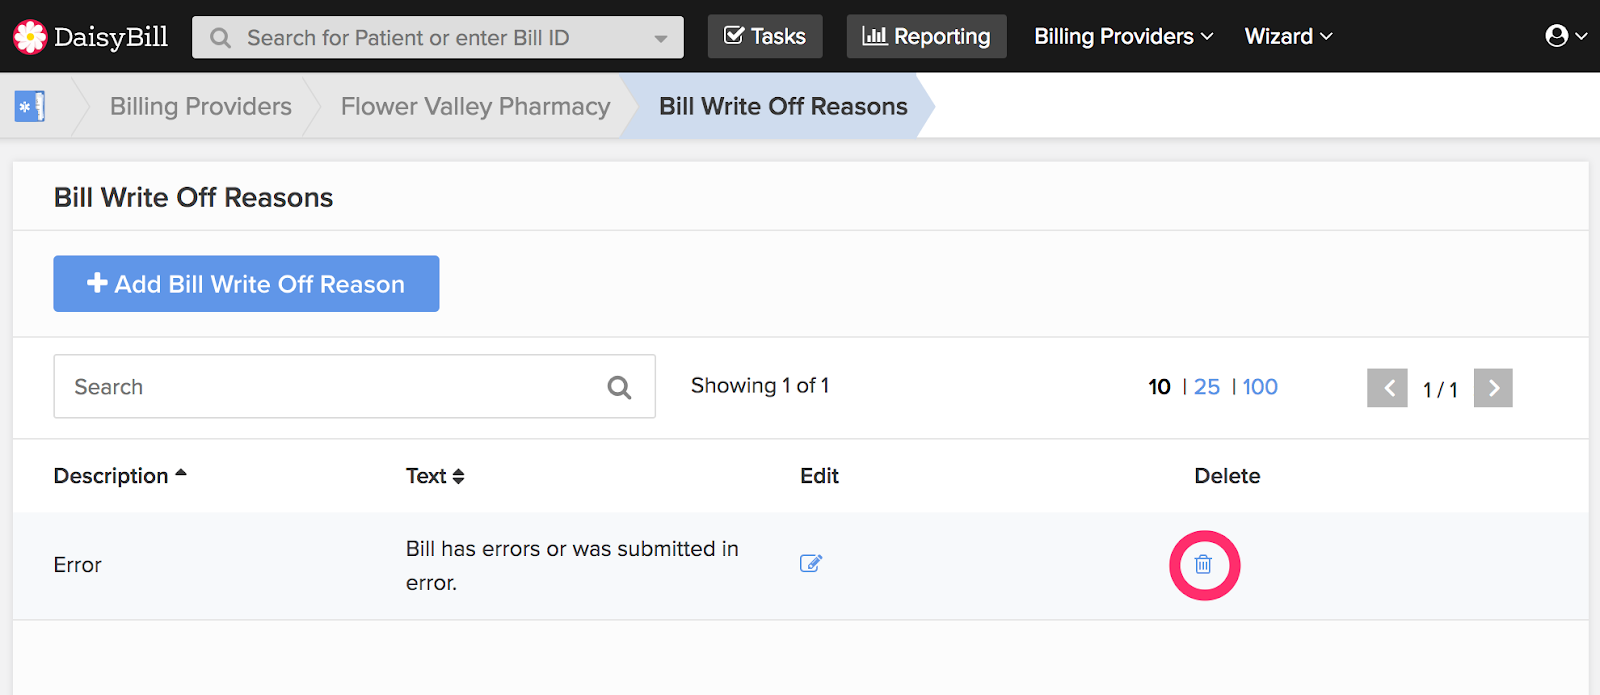1600x695 pixels.
Task: Expand the Wizard dropdown menu
Action: (1288, 36)
